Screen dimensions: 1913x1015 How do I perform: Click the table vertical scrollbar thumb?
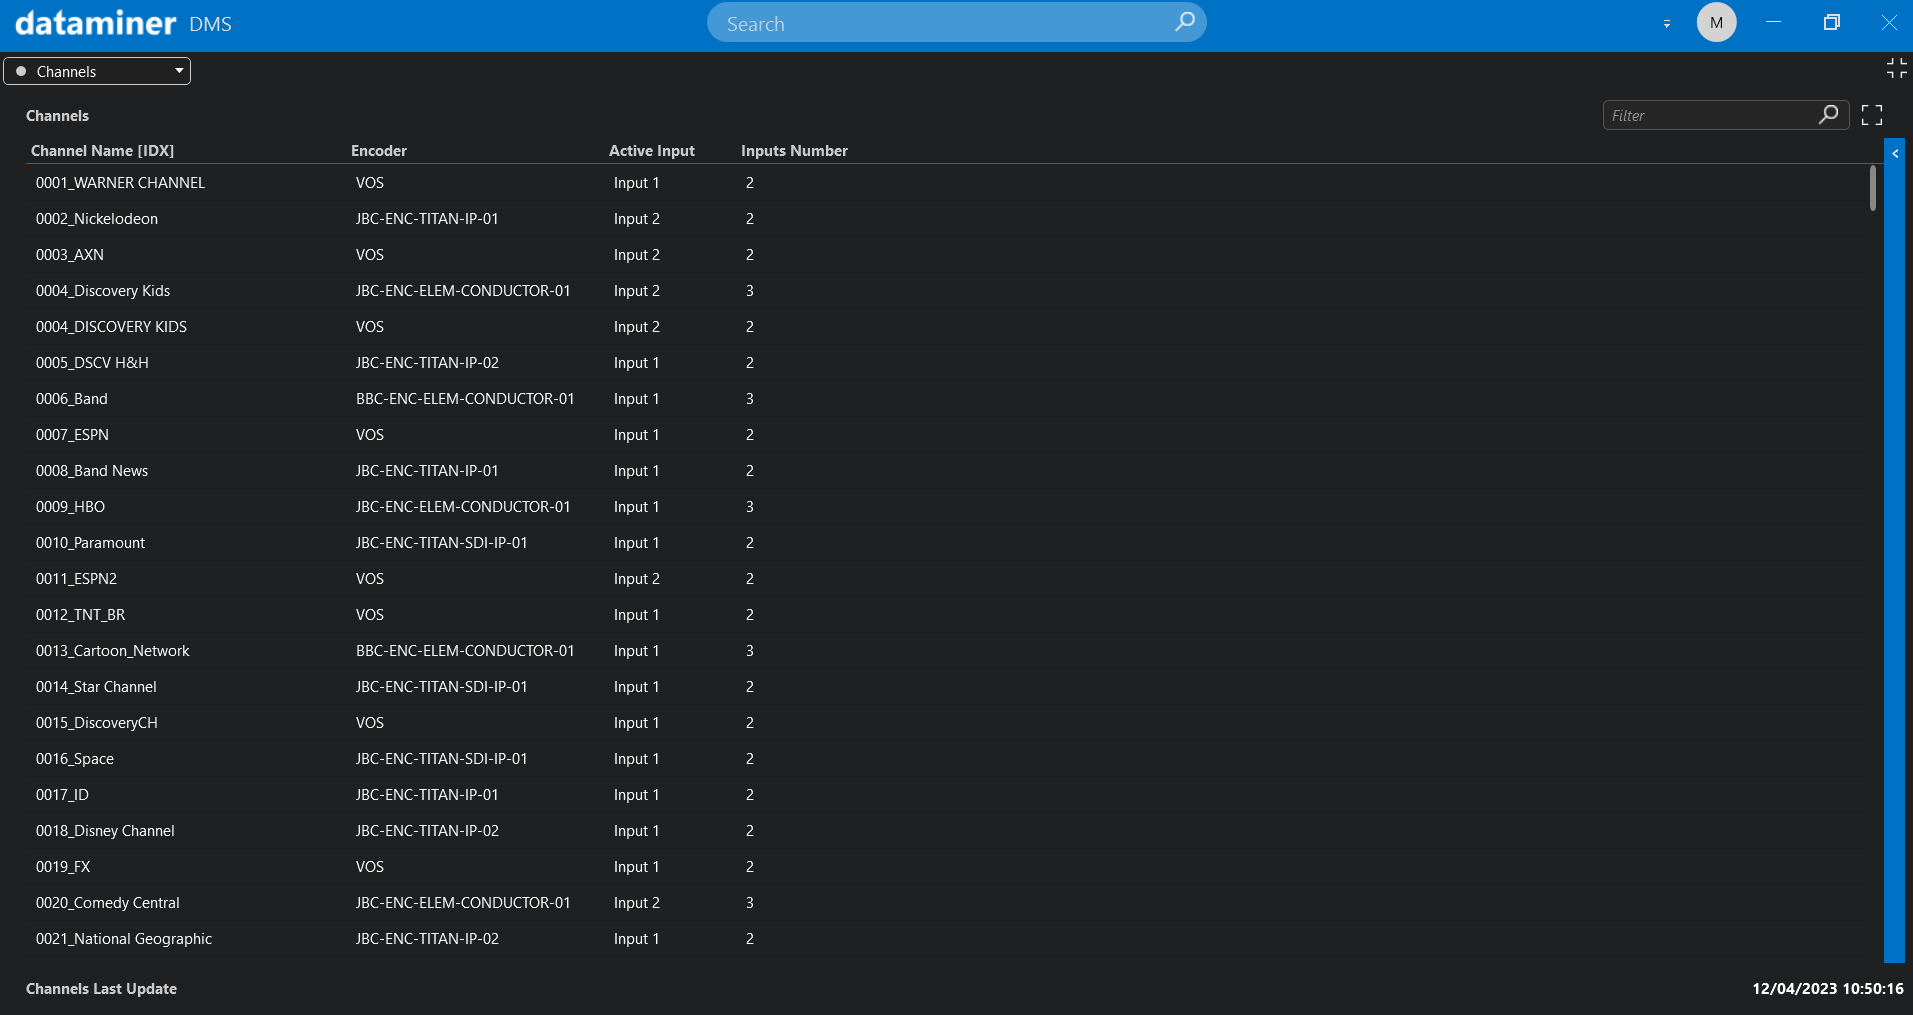1873,189
